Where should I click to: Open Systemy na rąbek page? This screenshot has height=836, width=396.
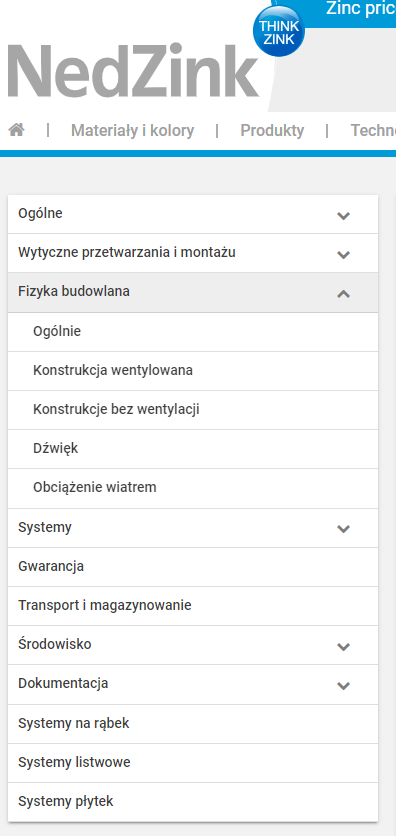pyautogui.click(x=193, y=724)
